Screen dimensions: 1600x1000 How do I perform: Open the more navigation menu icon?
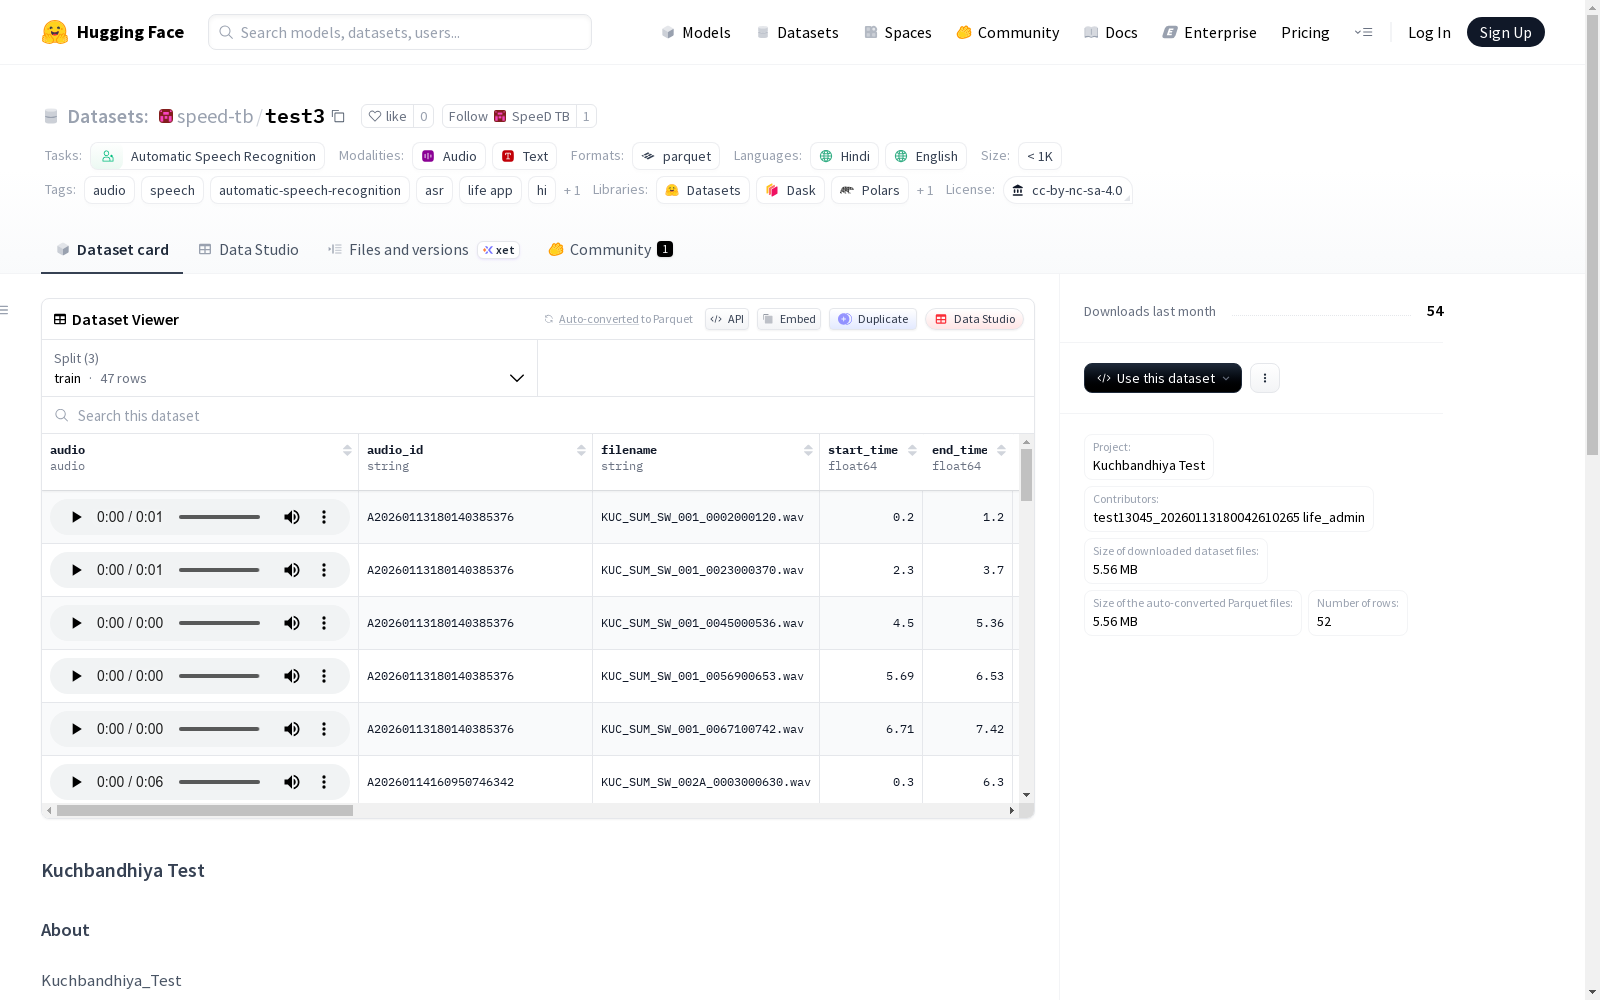[x=1363, y=32]
